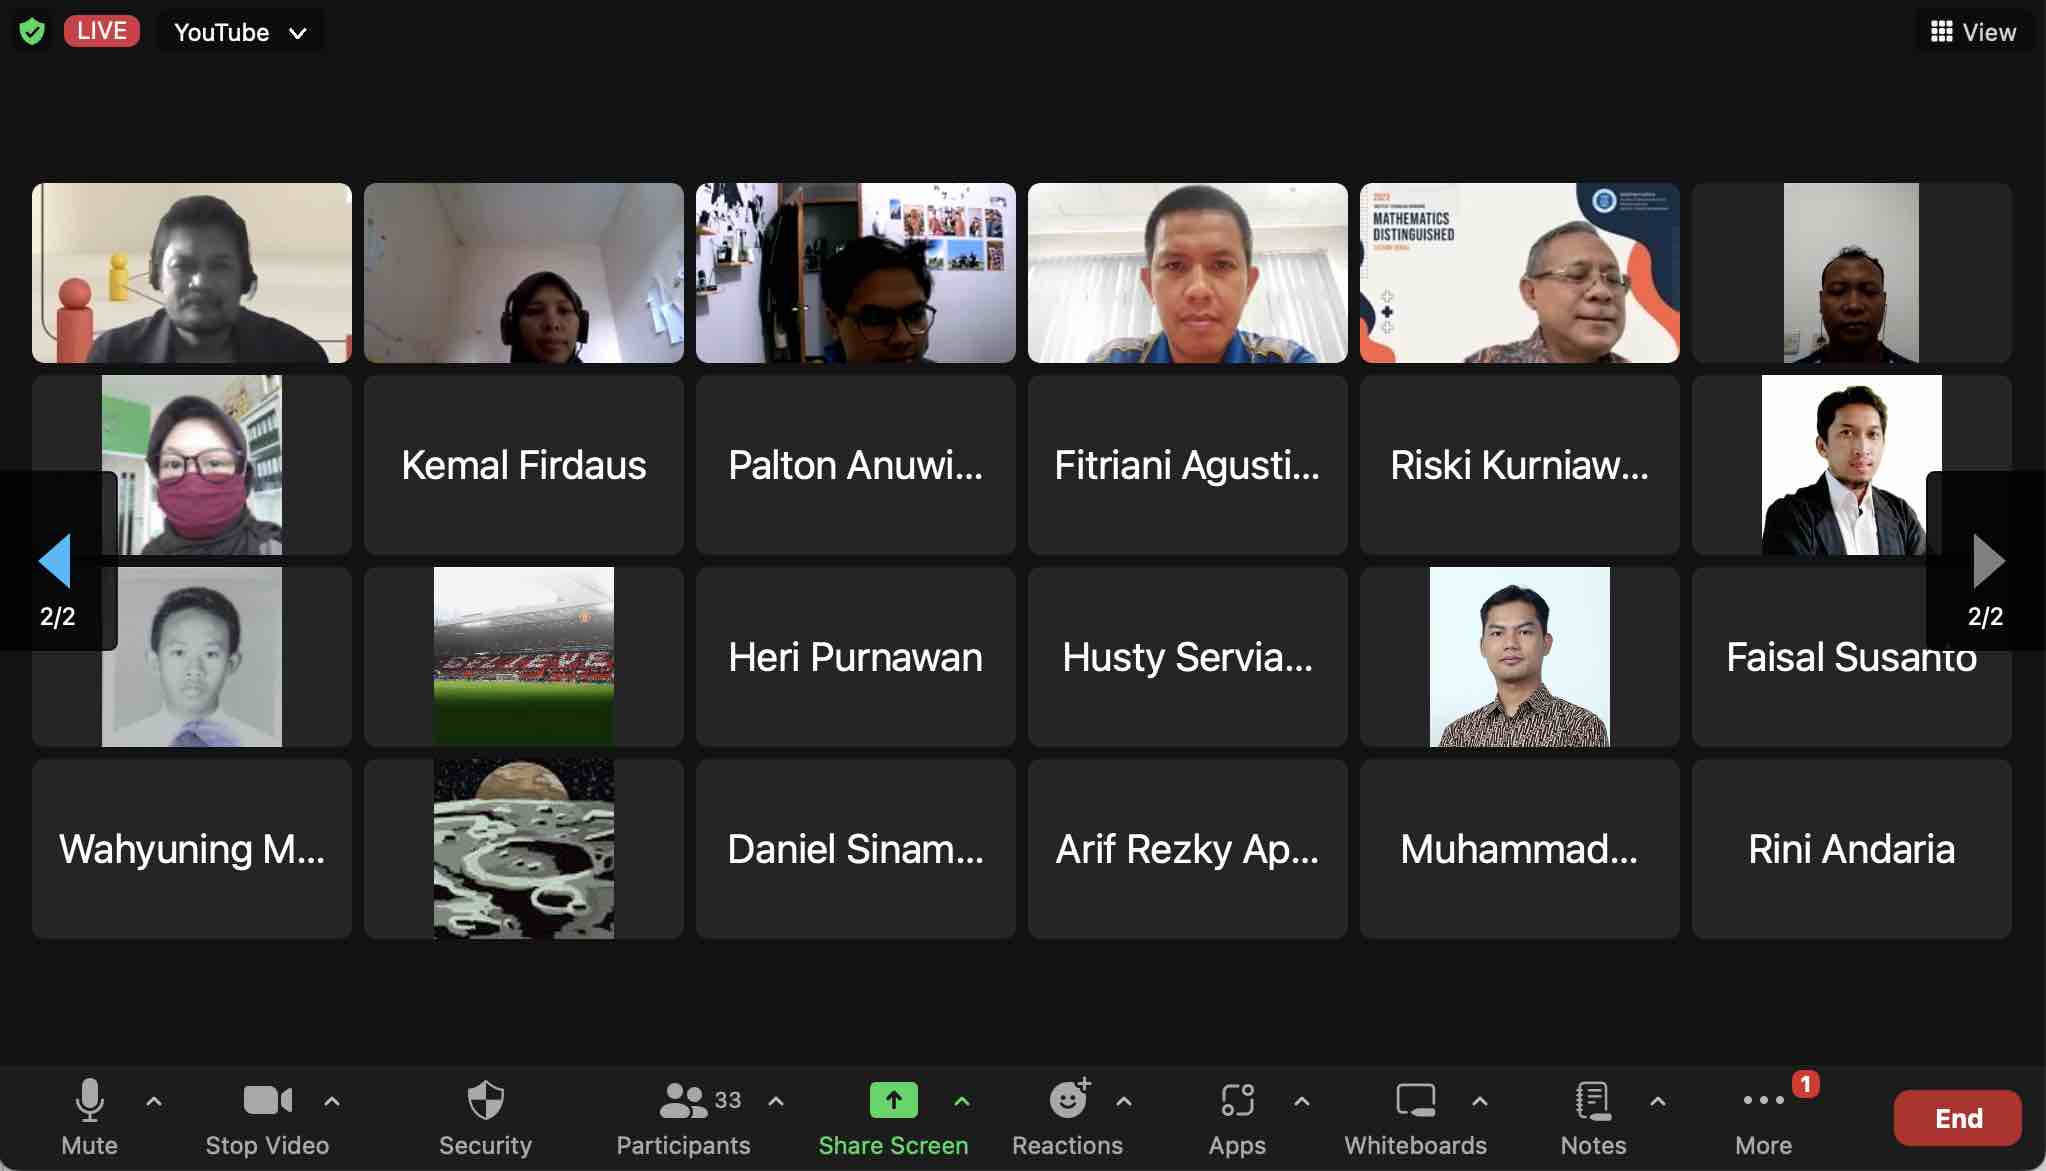The width and height of the screenshot is (2046, 1171).
Task: Open the Security shield menu
Action: point(485,1102)
